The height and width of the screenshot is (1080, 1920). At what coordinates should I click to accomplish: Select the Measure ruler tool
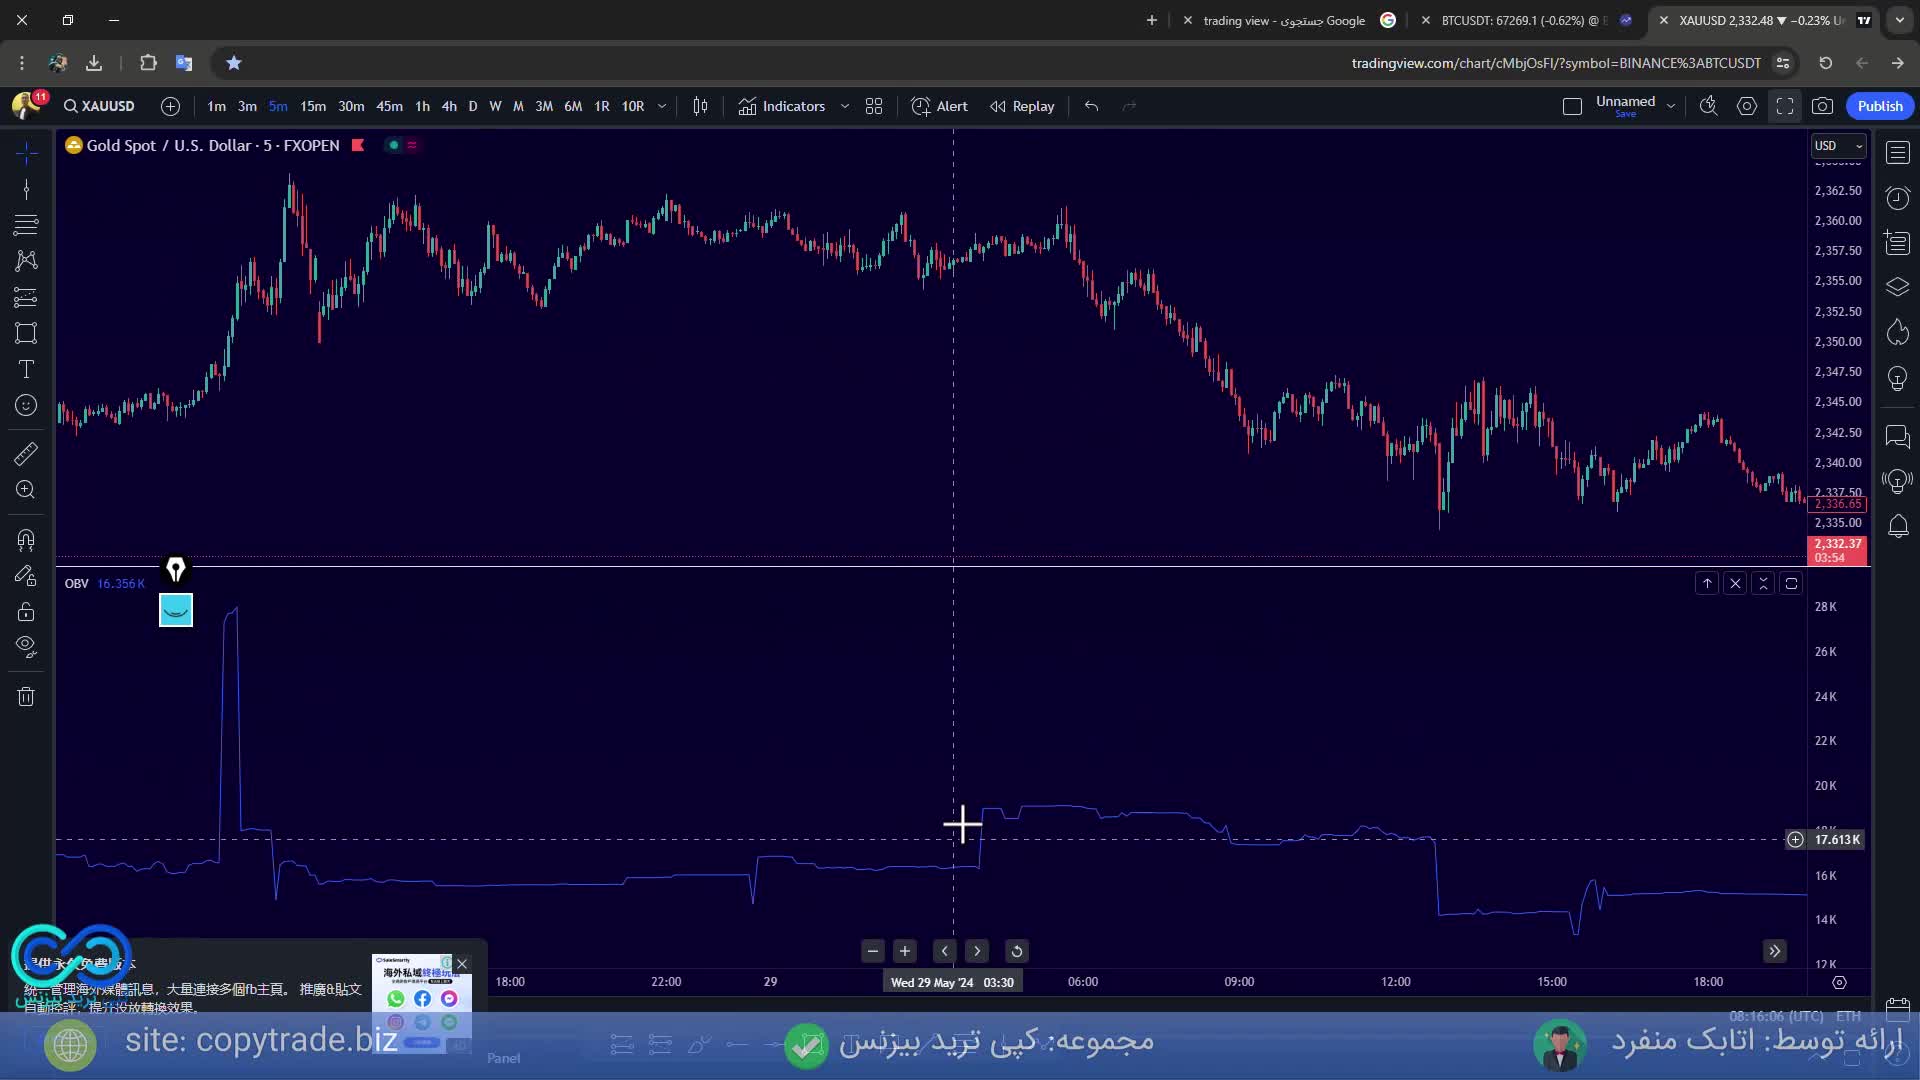pos(26,454)
